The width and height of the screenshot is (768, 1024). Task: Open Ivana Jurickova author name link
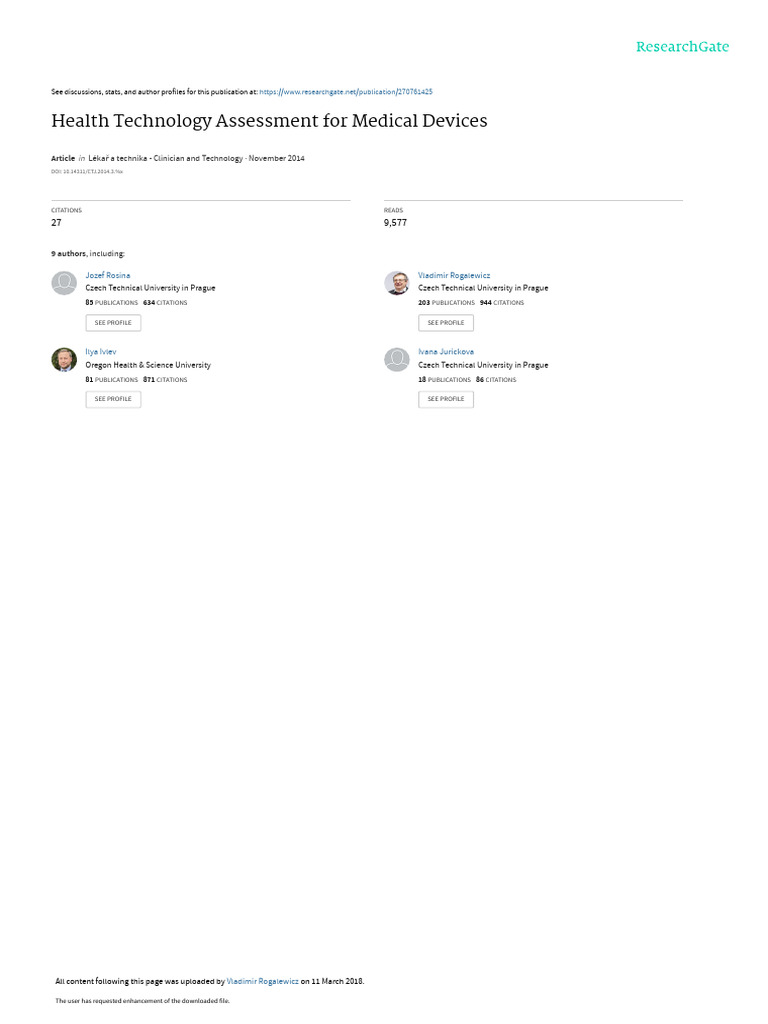tap(446, 352)
